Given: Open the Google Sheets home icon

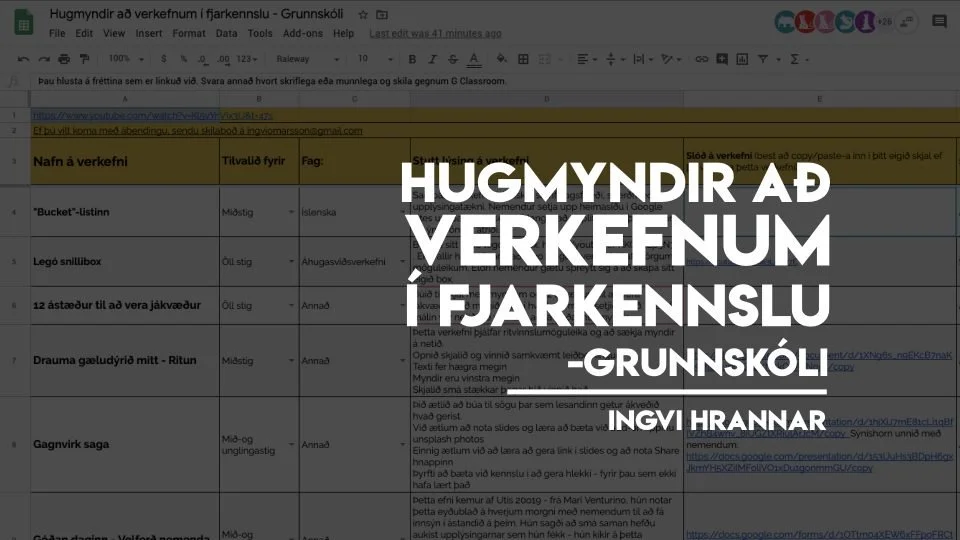Looking at the screenshot, I should point(23,22).
